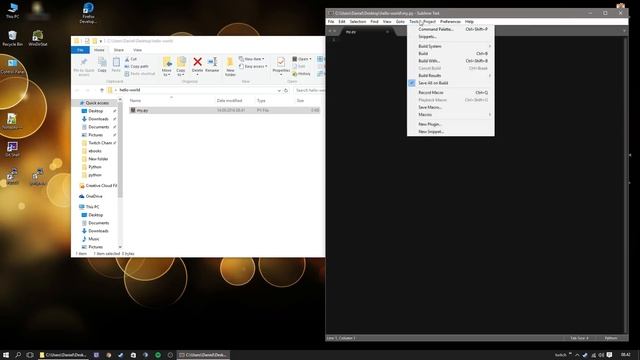The height and width of the screenshot is (360, 640).
Task: Click the Cut command in Explorer ribbon
Action: 131,59
